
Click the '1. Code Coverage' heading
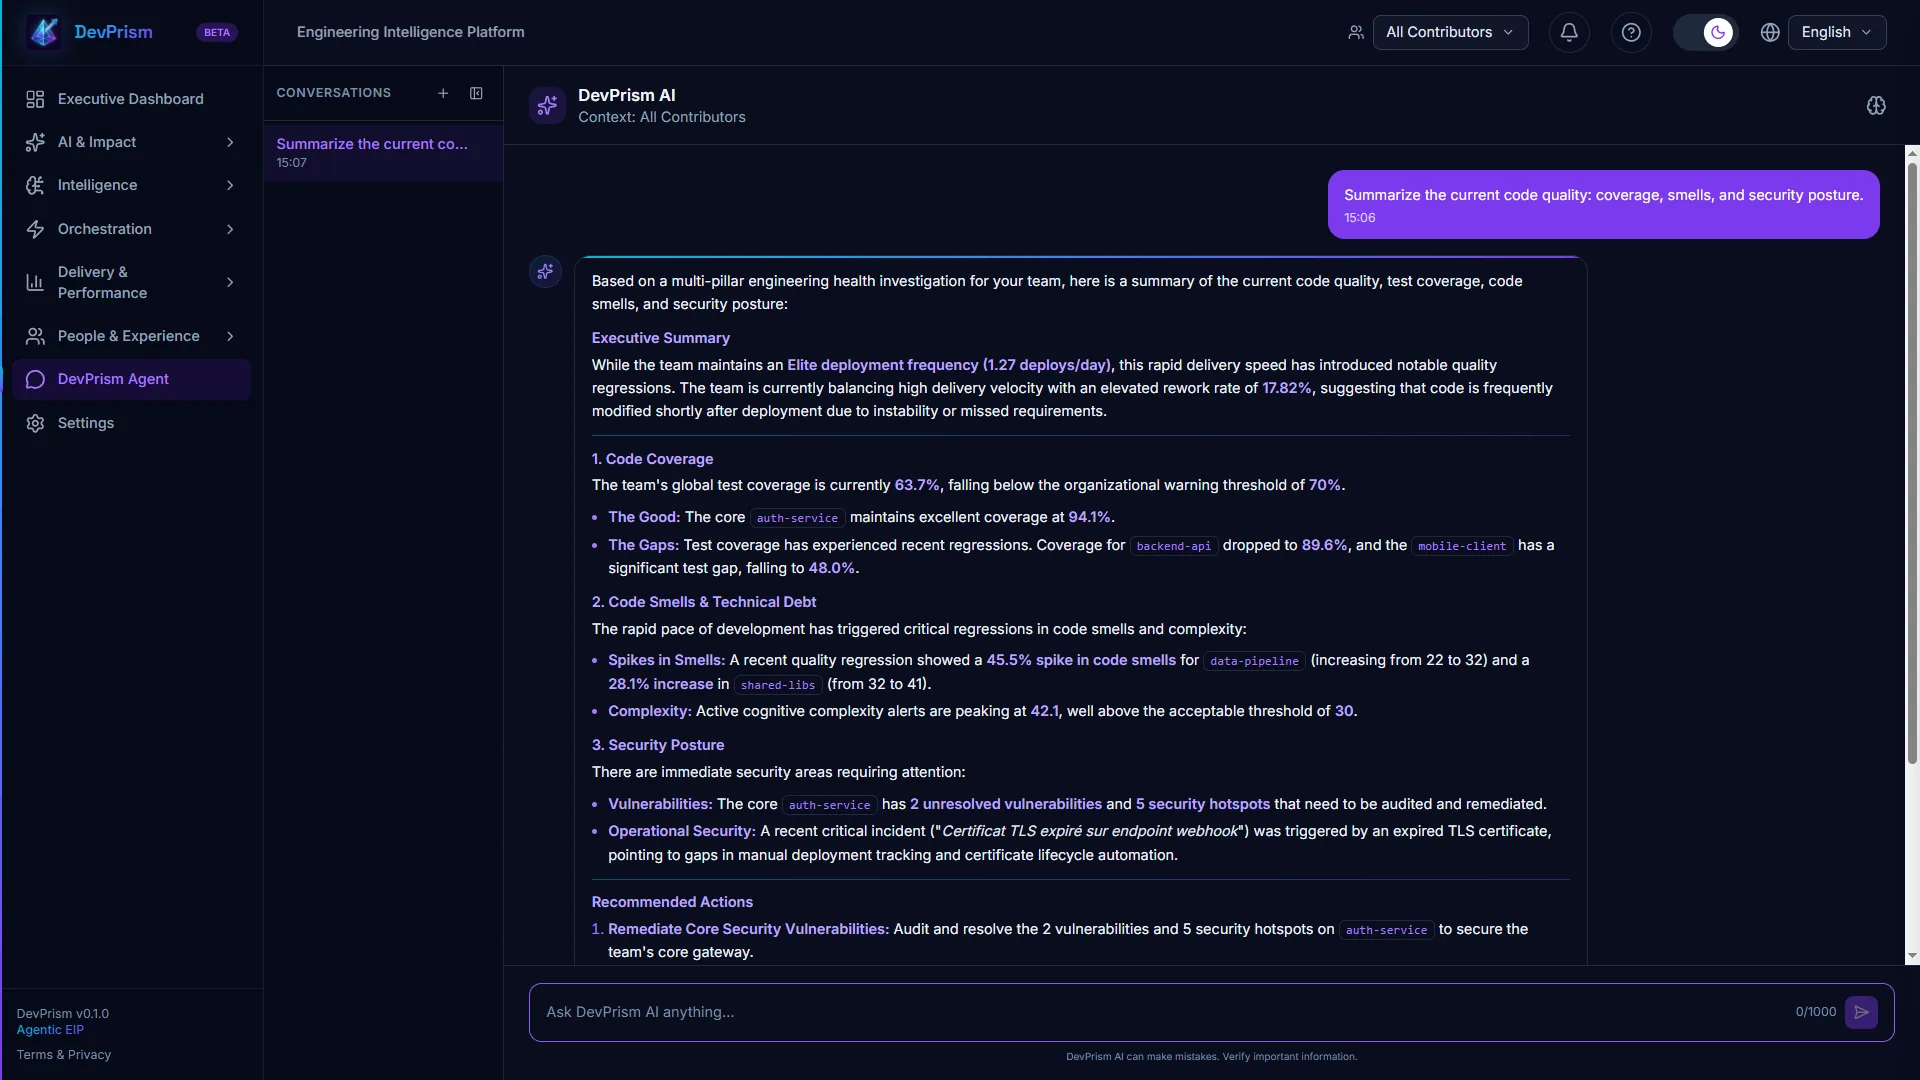tap(652, 459)
